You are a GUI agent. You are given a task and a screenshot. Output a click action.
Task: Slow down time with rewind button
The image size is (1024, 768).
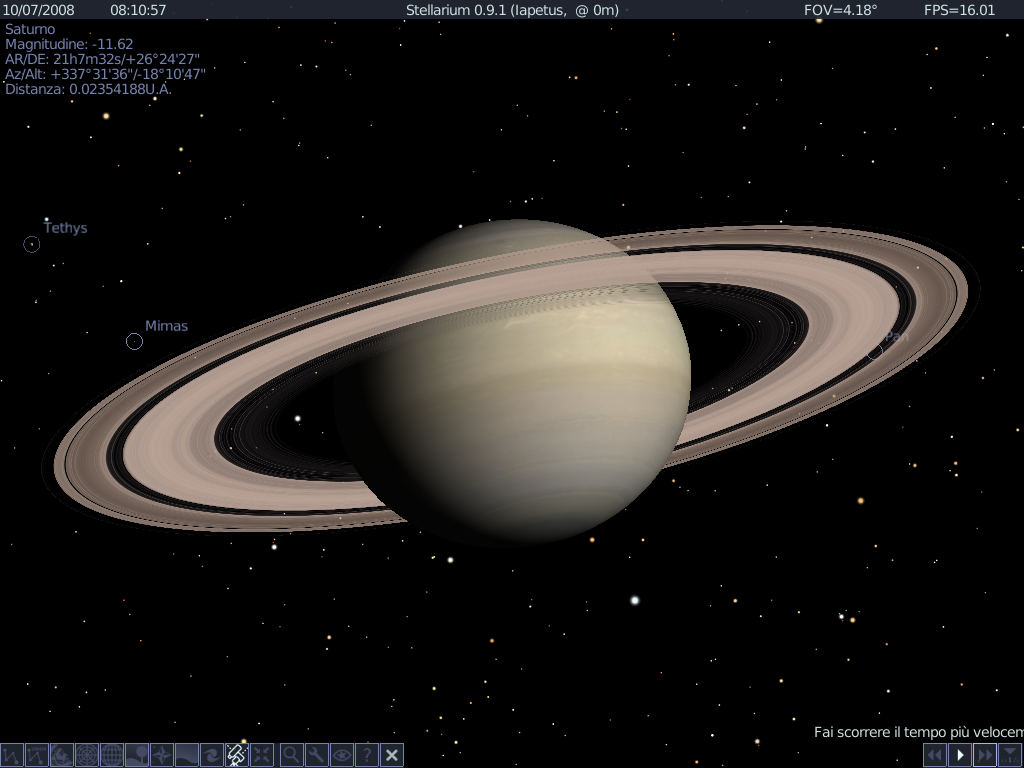tap(934, 755)
